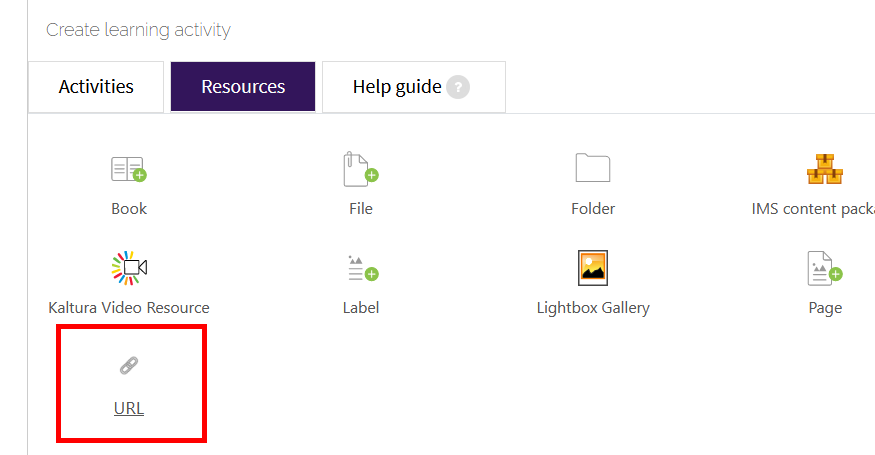
Task: Choose the Label resource icon
Action: click(363, 268)
